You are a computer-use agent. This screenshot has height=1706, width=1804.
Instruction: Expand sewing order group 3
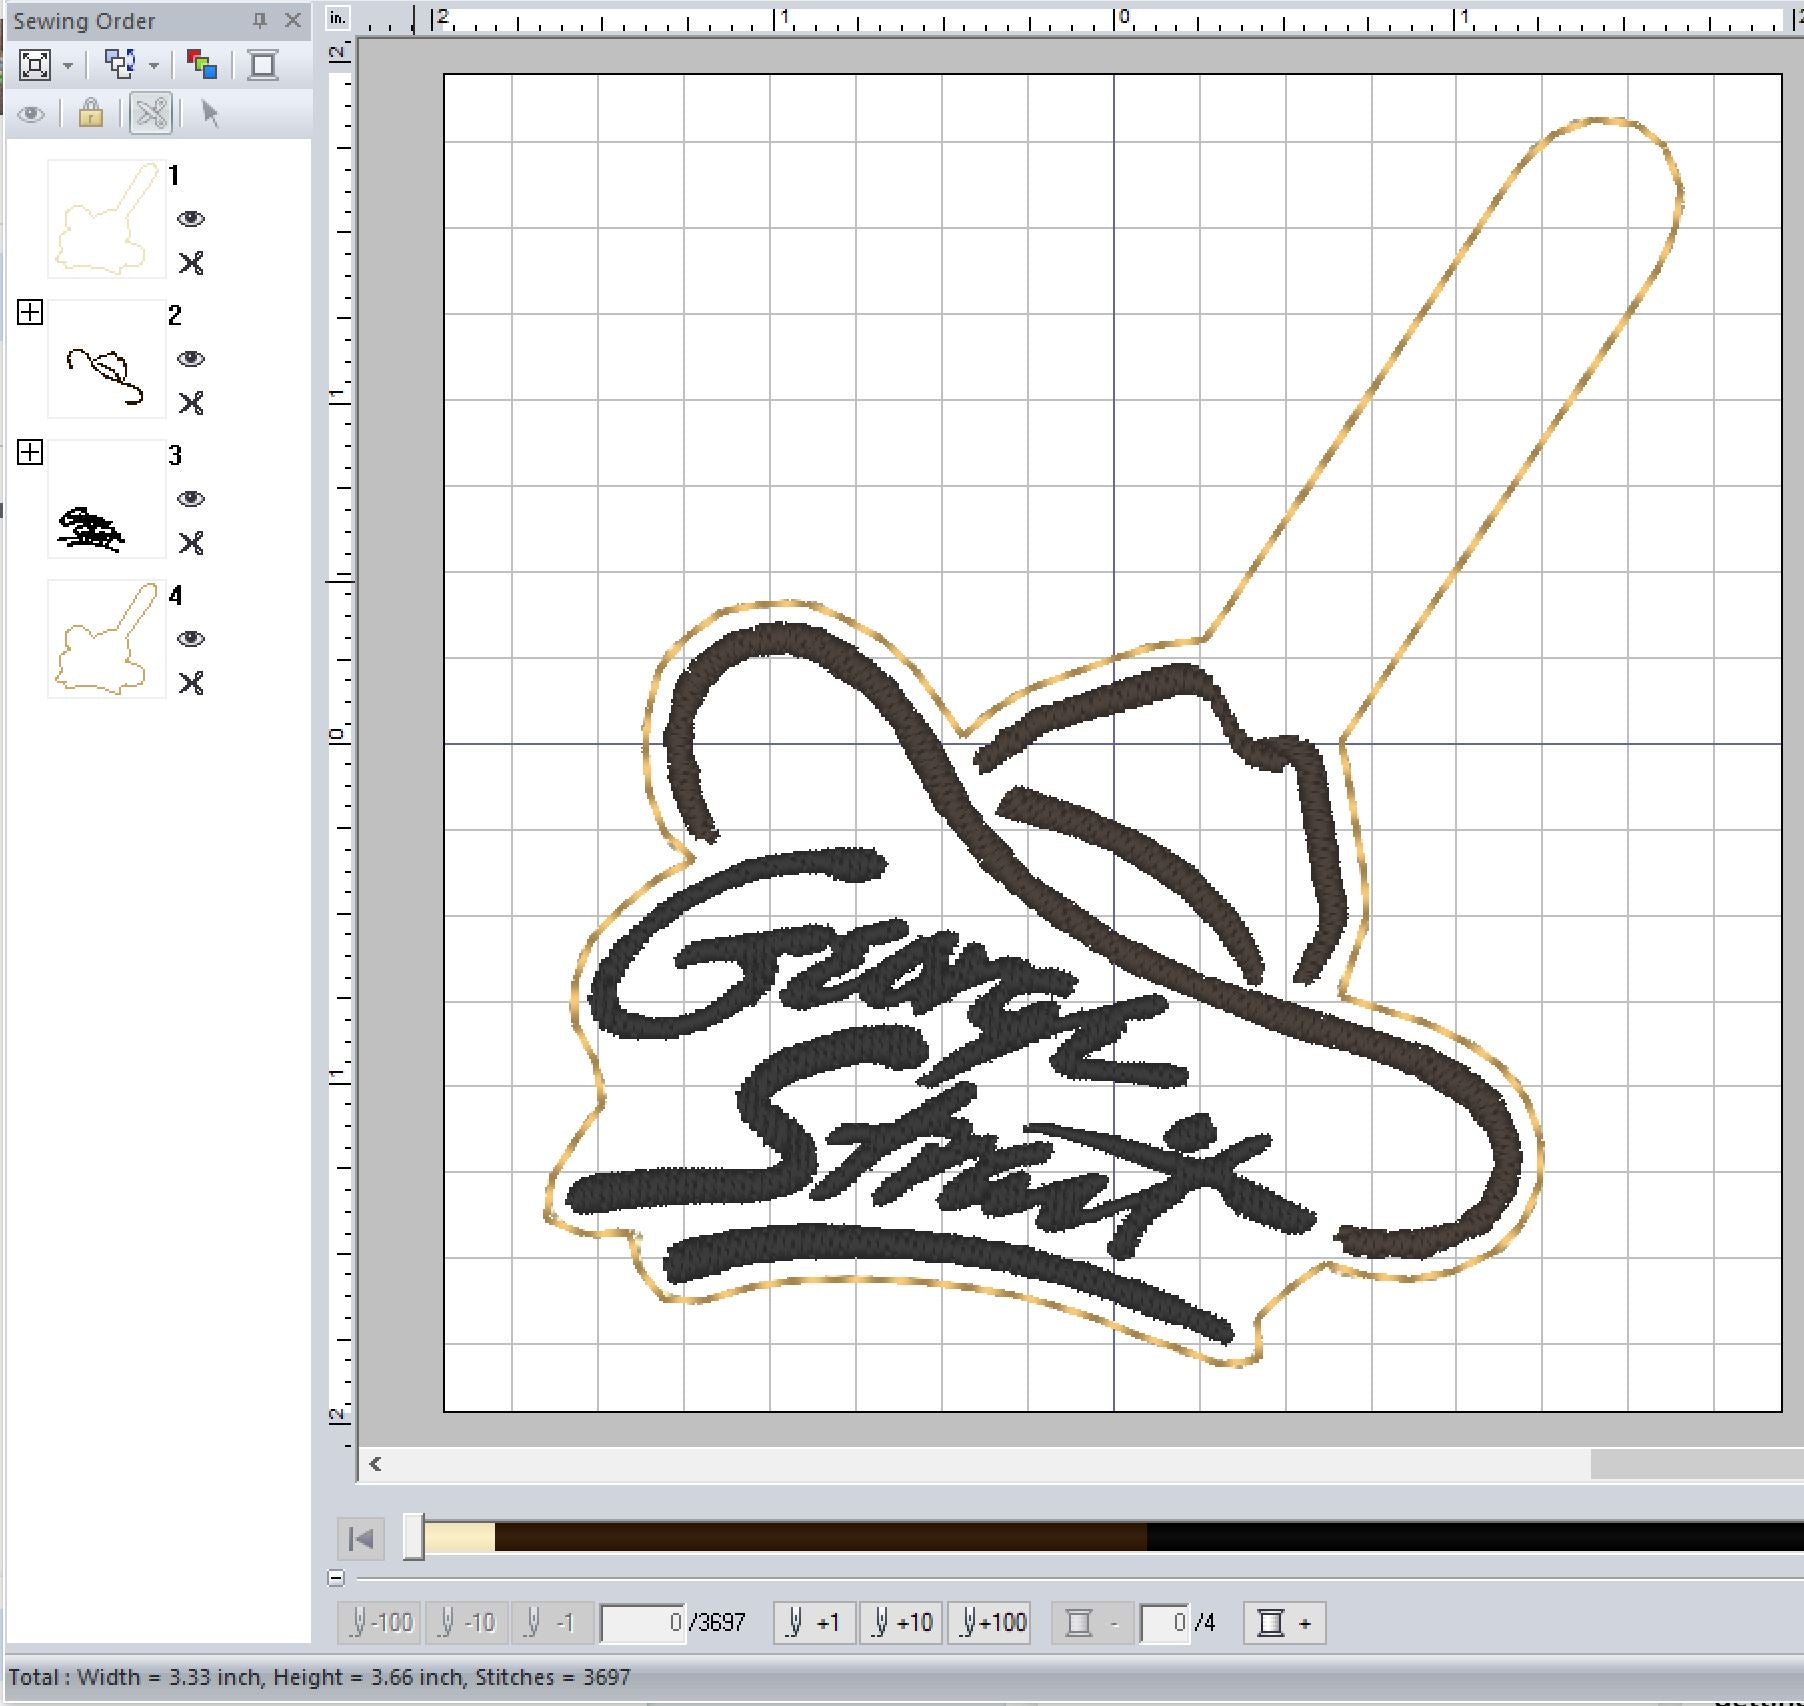point(30,453)
